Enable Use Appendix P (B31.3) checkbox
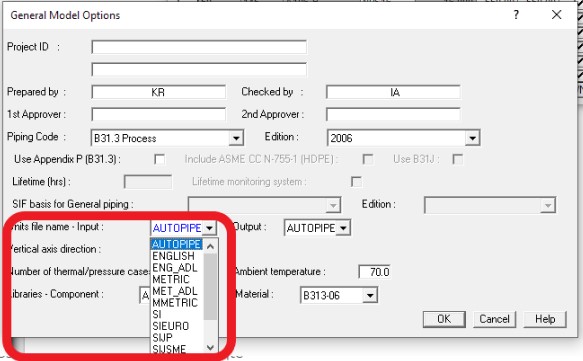 tap(160, 159)
